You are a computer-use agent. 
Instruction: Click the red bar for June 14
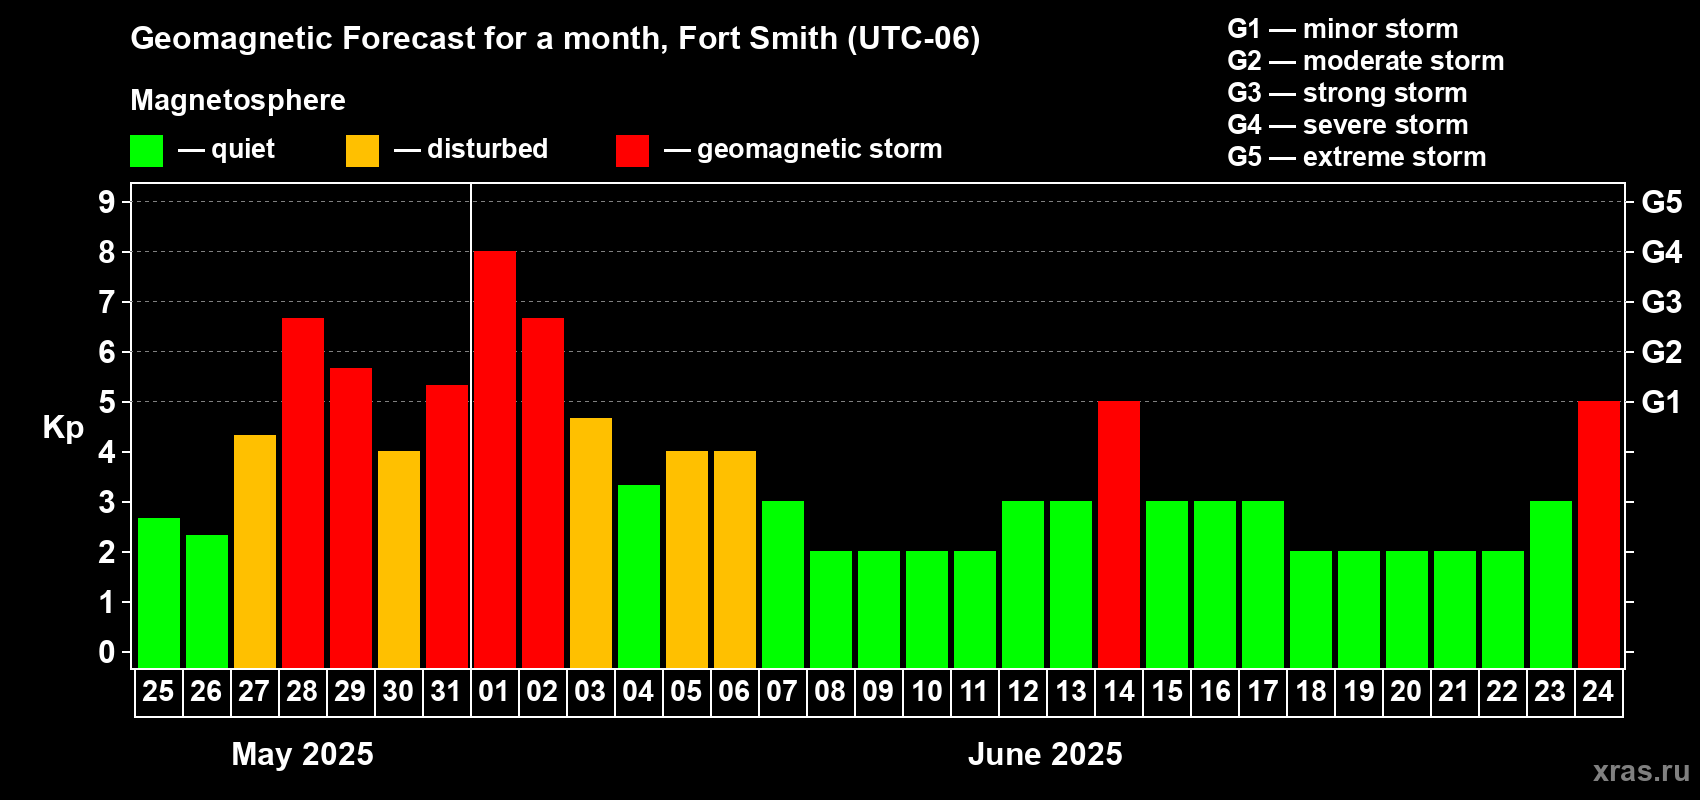tap(1119, 535)
